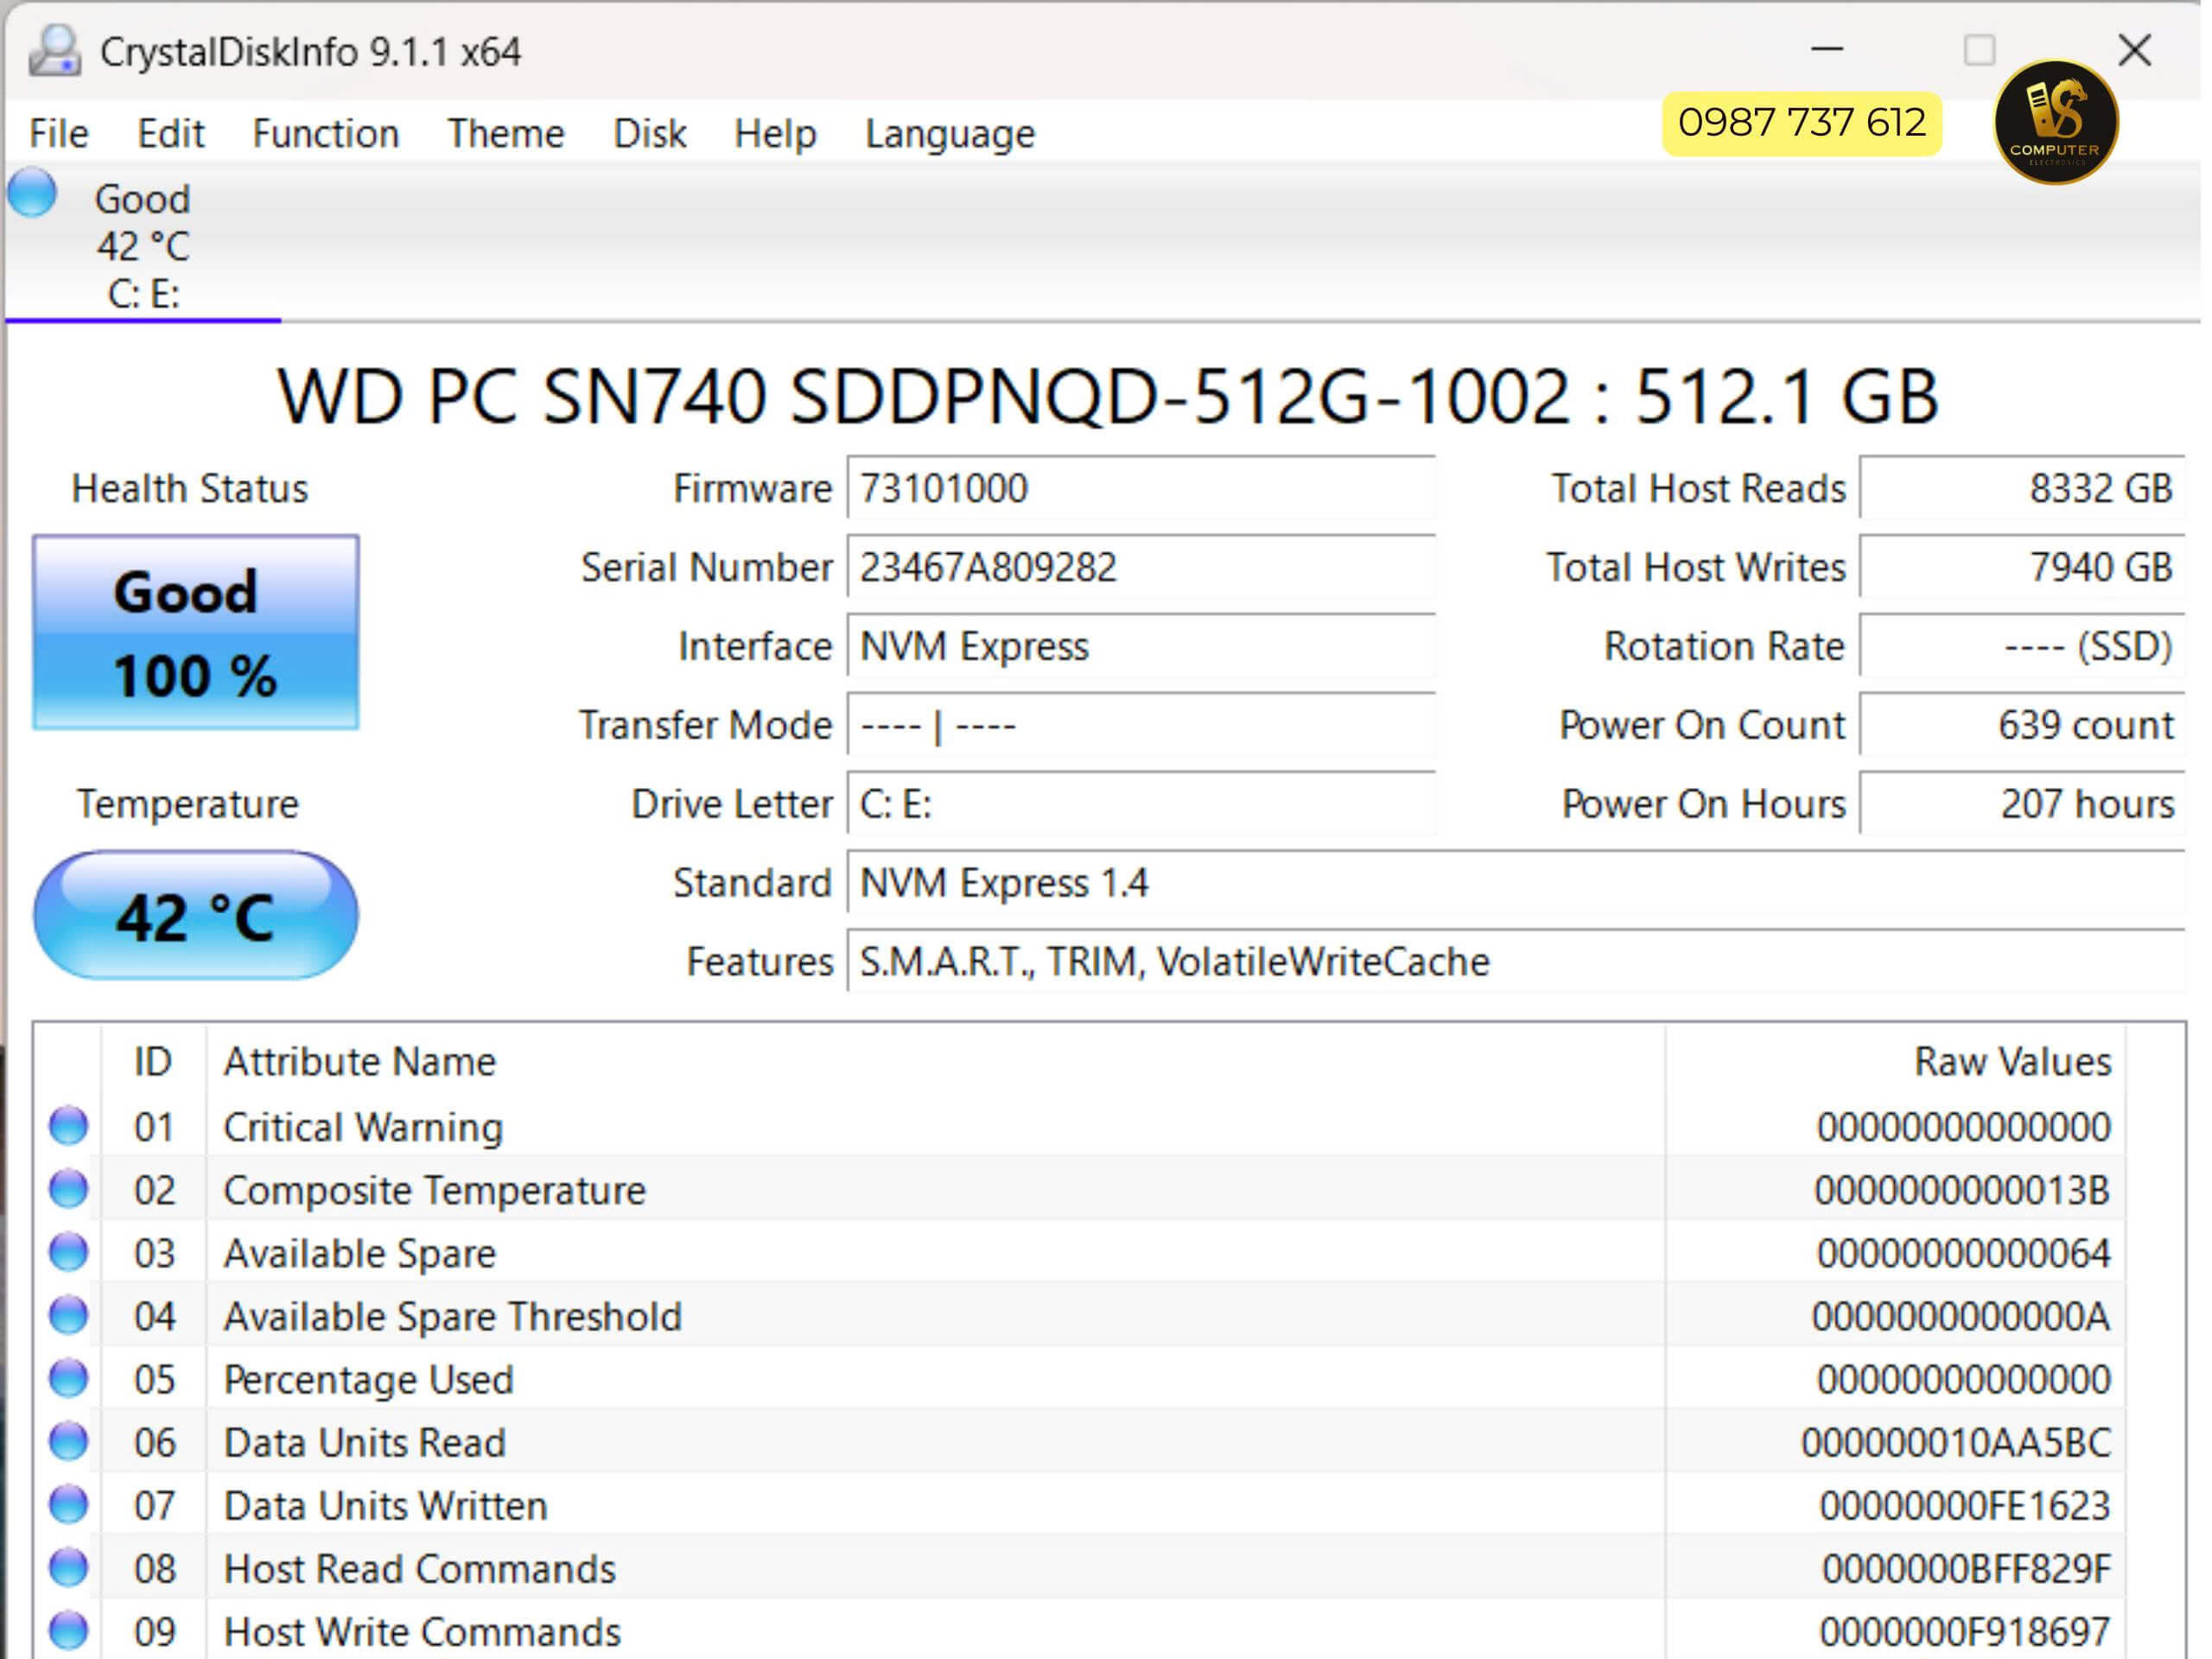Click the Available Spare row status orb
This screenshot has height=1659, width=2212.
click(x=68, y=1252)
